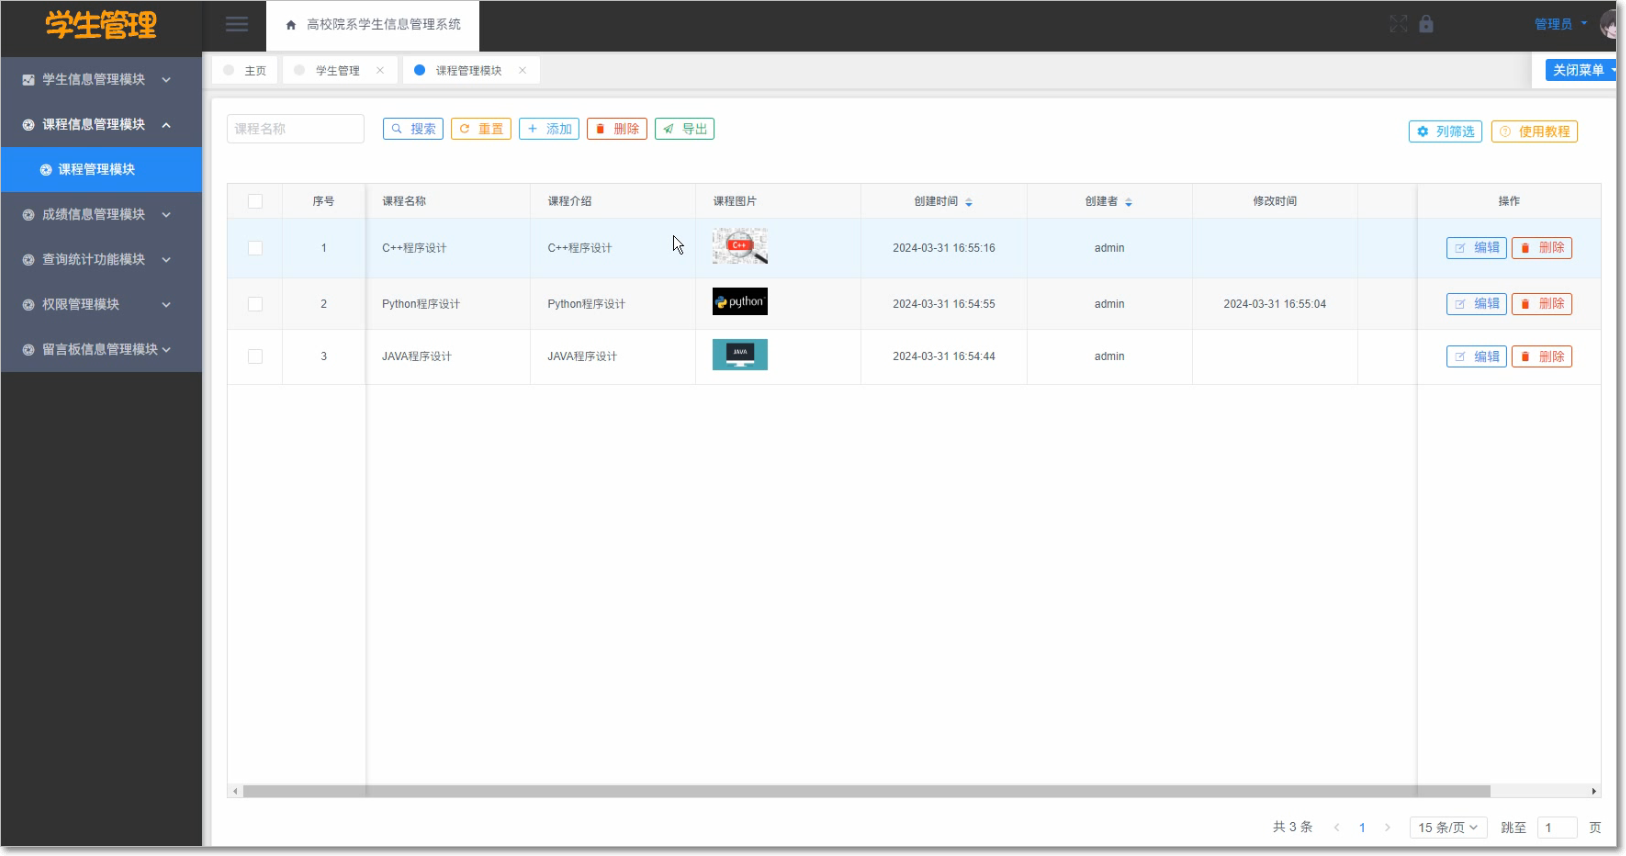Expand 查询统计功能模块 in sidebar
This screenshot has height=856, width=1626.
101,259
